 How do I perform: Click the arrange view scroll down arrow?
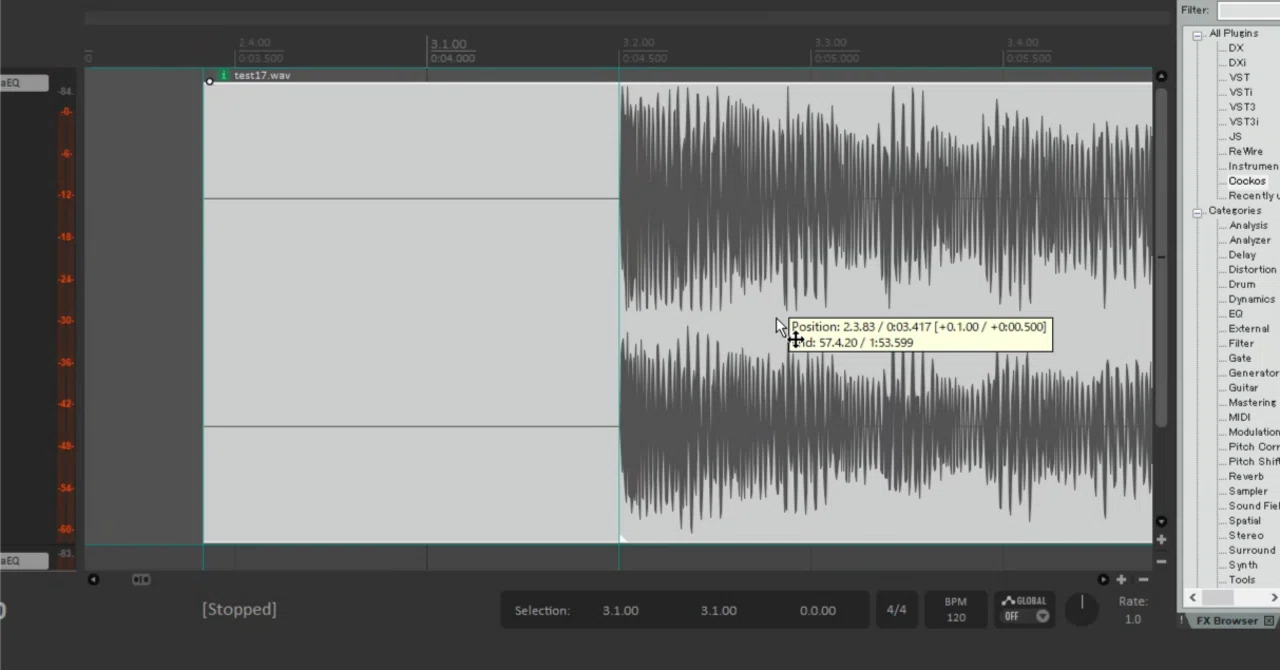(1161, 521)
